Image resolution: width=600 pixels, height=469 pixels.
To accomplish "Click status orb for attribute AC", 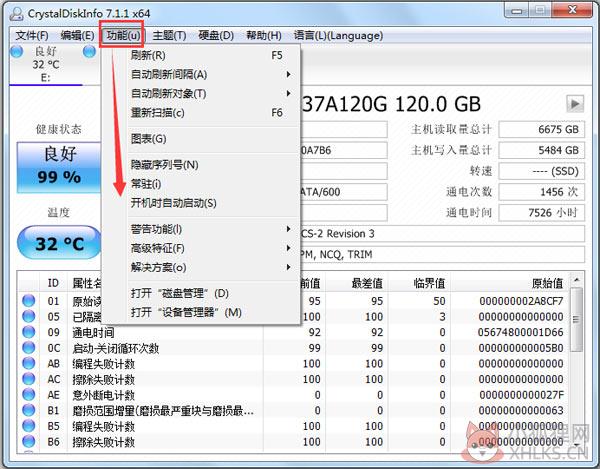I will (29, 379).
